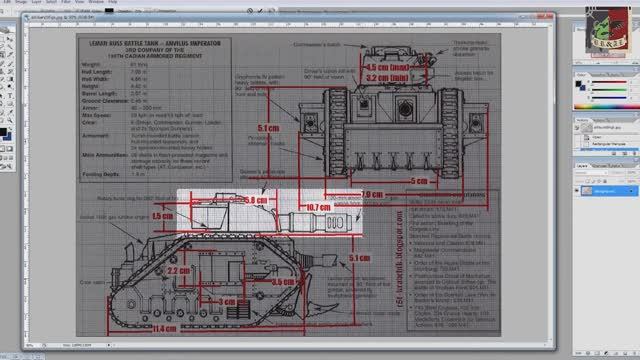
Task: Select the Dodge tool
Action: [x=10, y=87]
